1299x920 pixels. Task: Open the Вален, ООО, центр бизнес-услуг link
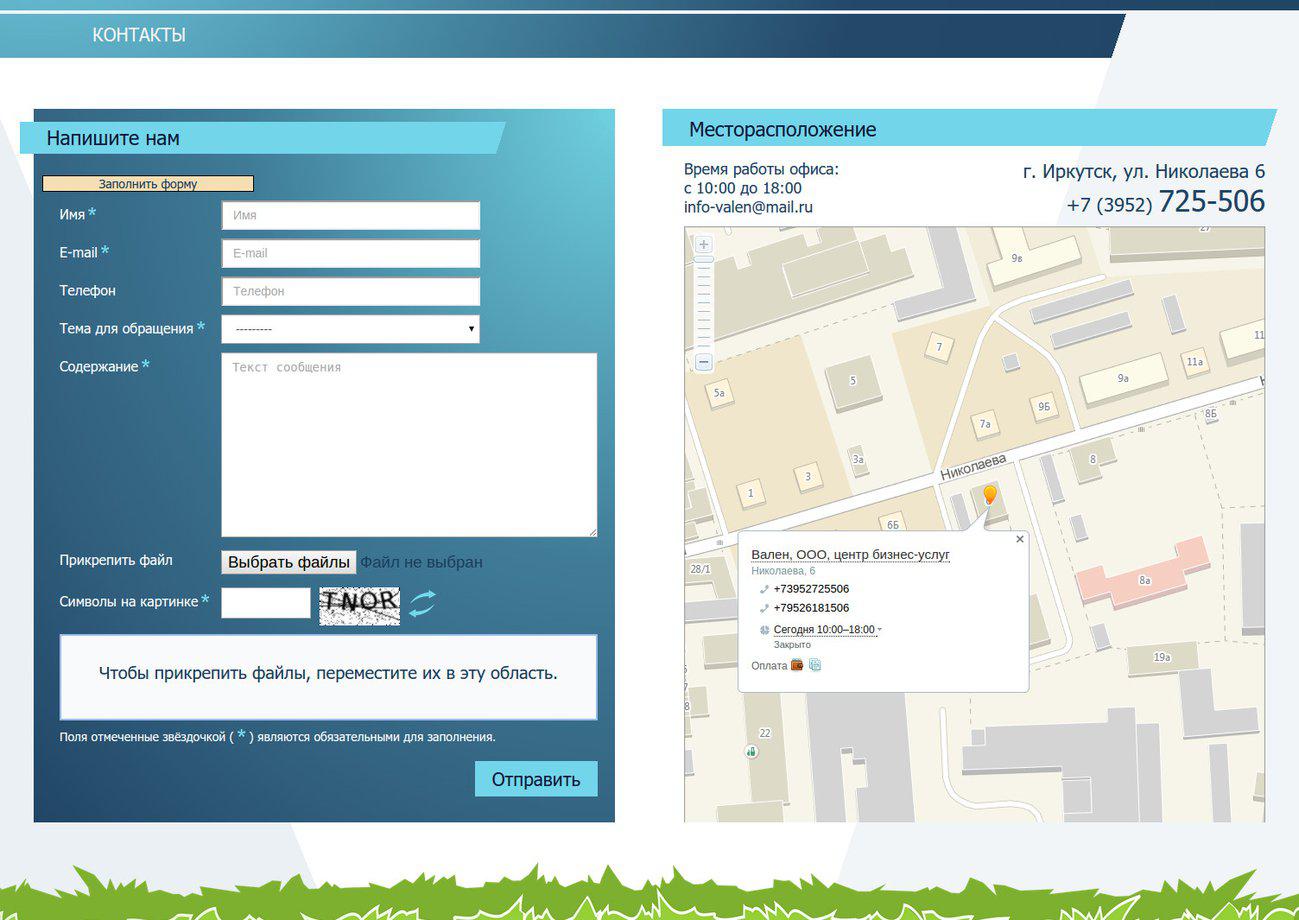(850, 555)
